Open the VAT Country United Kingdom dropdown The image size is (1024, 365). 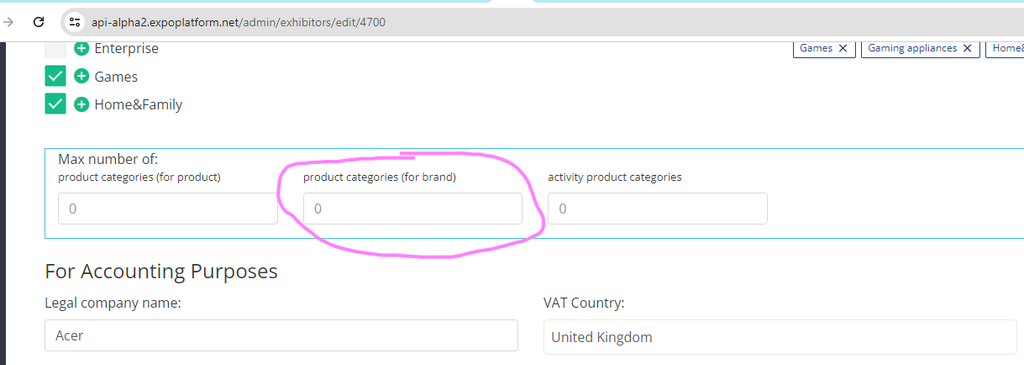tap(784, 337)
